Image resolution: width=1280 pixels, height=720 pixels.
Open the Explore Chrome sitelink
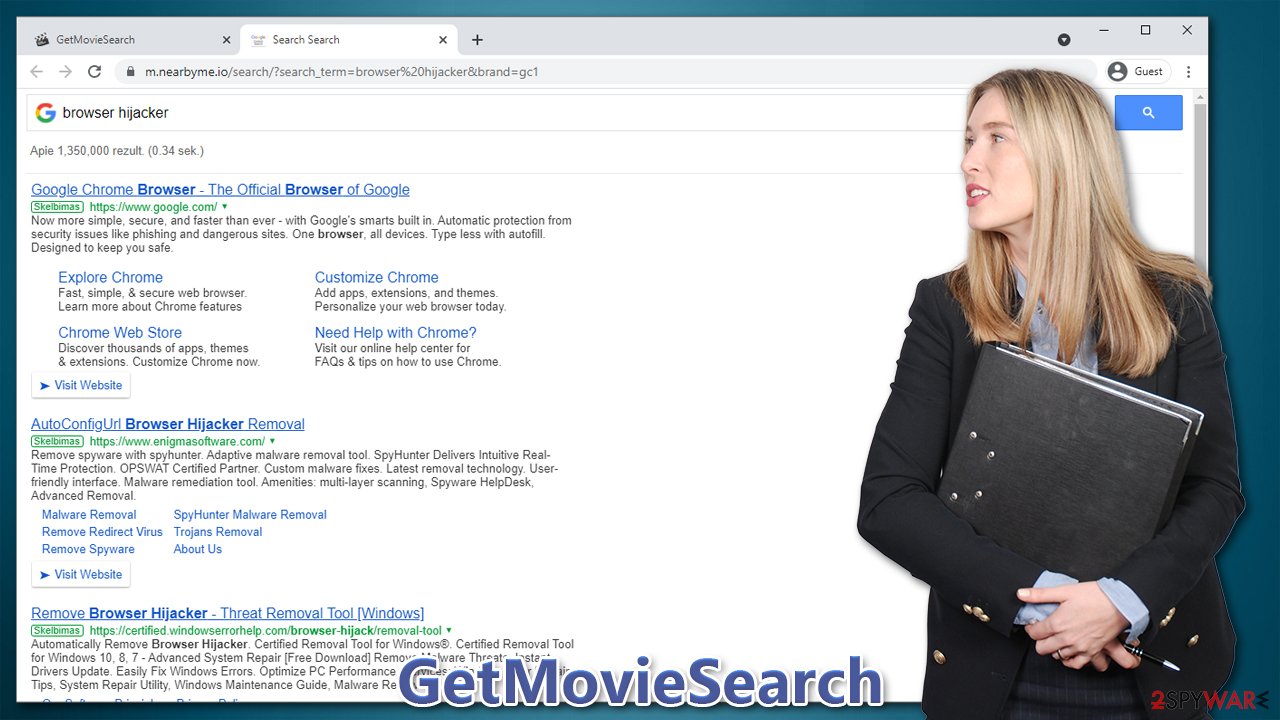tap(110, 278)
